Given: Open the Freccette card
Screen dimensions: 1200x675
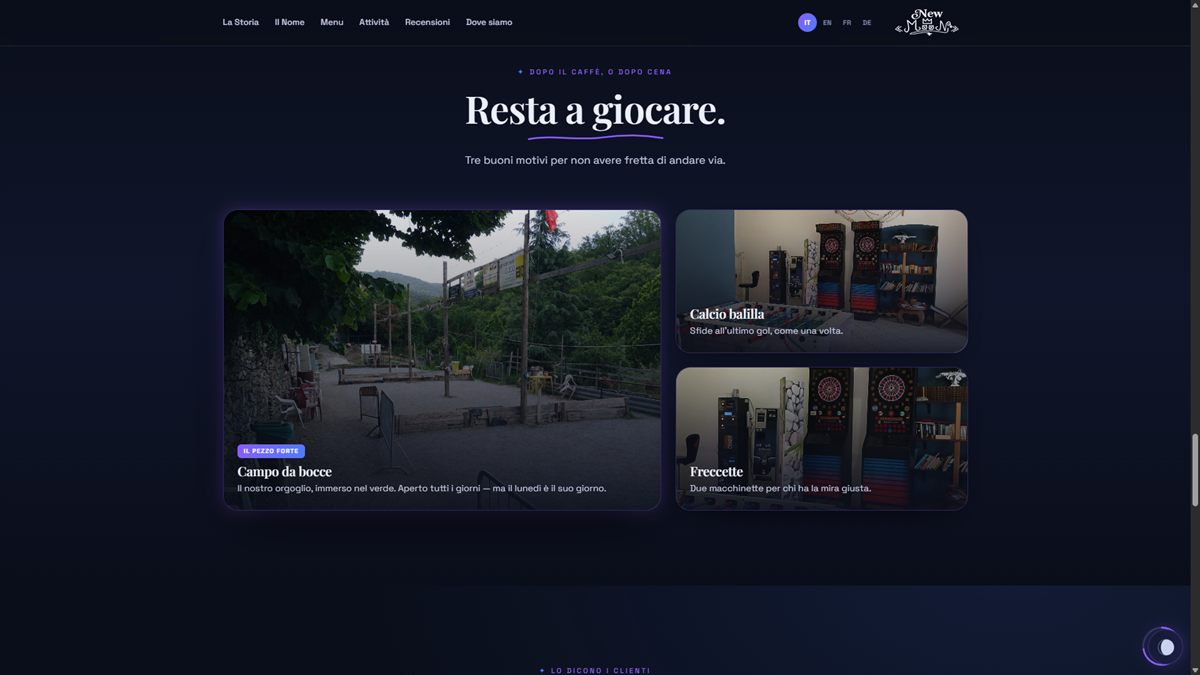Looking at the screenshot, I should tap(822, 439).
